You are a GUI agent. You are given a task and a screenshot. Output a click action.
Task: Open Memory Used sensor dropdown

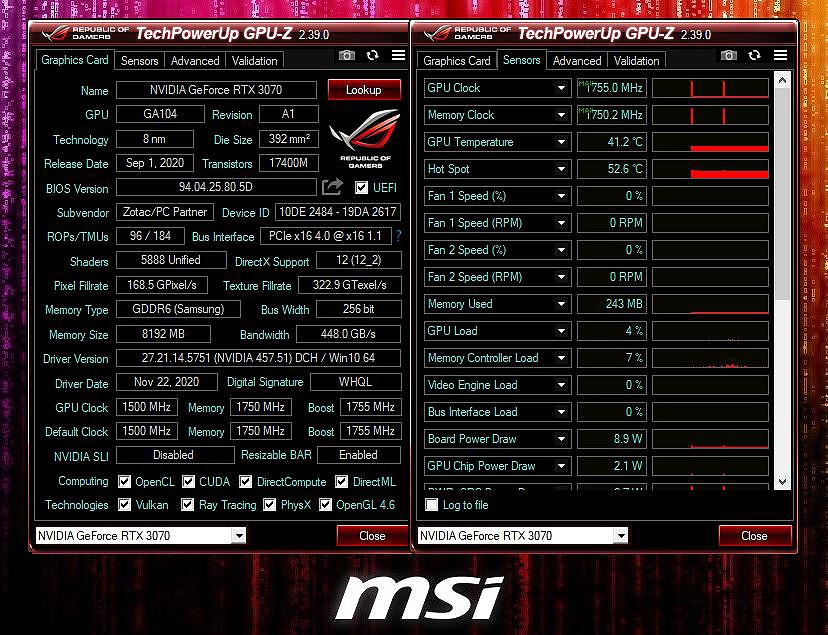[561, 304]
